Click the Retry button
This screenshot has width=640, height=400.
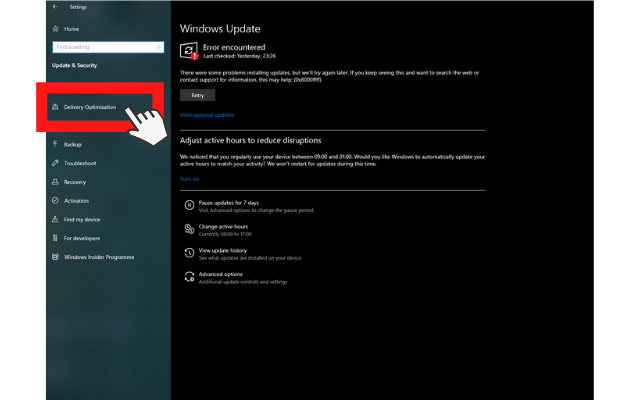[198, 95]
